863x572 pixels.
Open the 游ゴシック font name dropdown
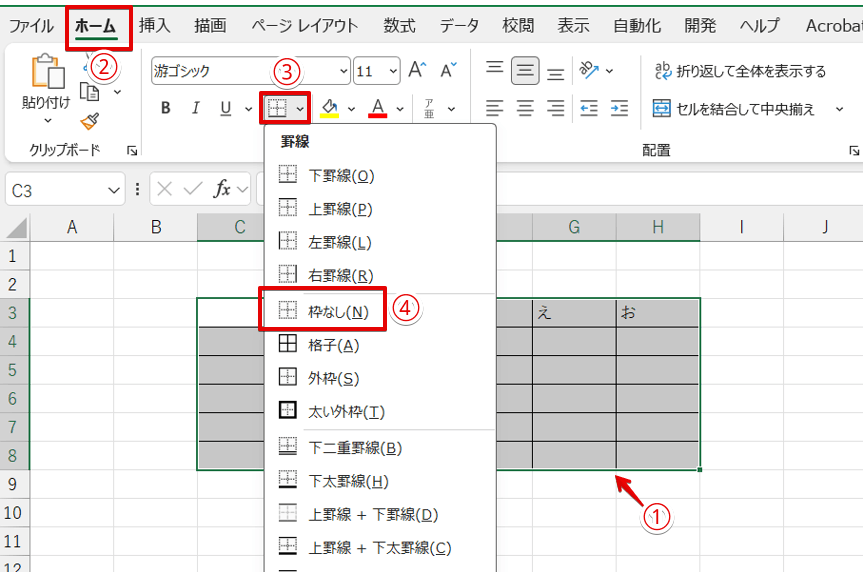tap(343, 71)
